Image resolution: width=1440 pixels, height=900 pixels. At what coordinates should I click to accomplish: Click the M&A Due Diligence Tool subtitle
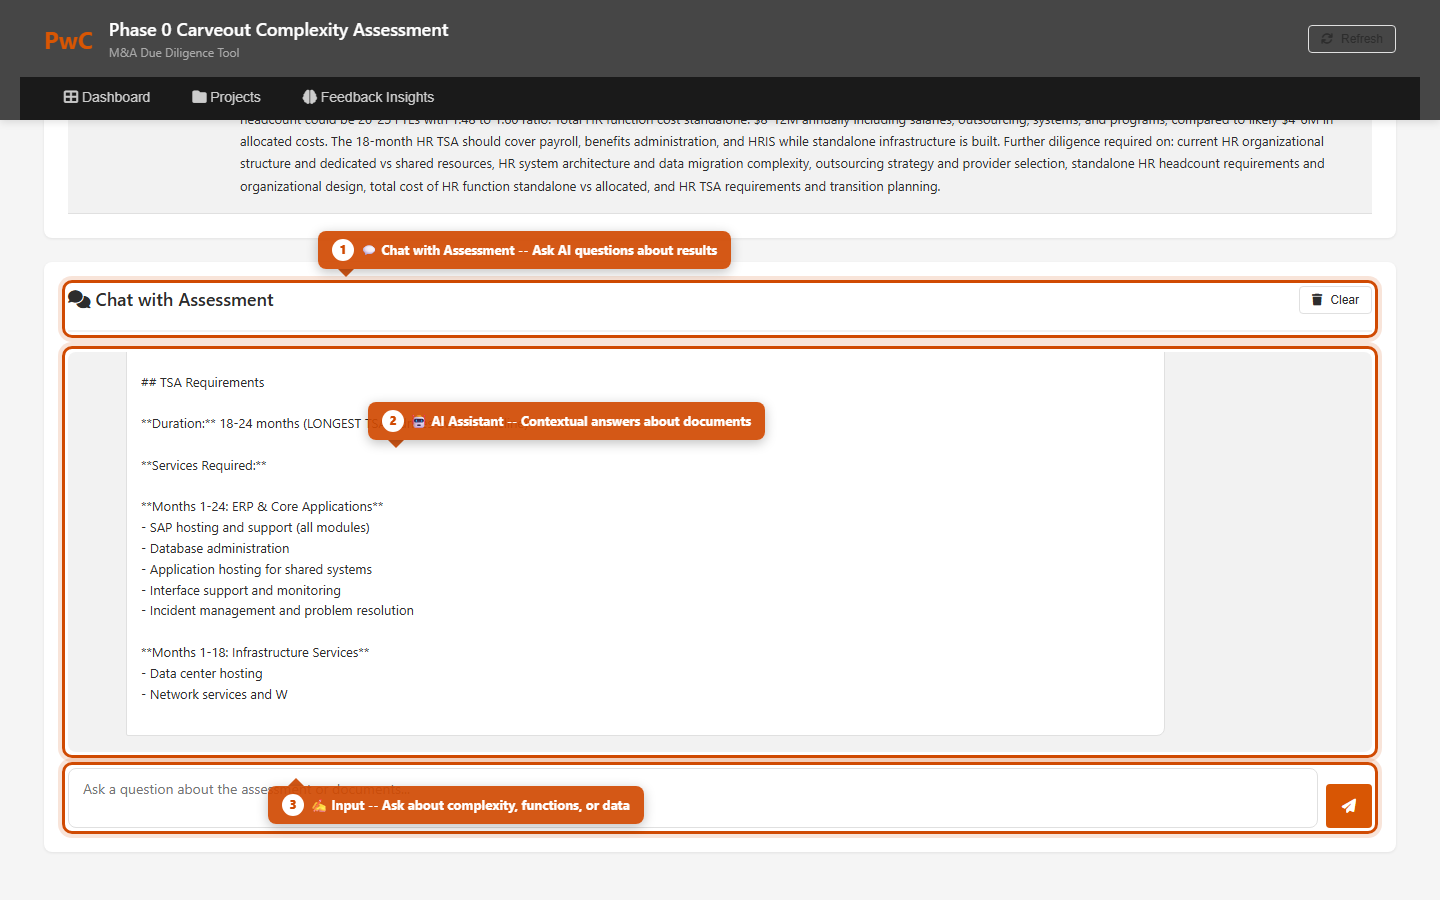174,53
